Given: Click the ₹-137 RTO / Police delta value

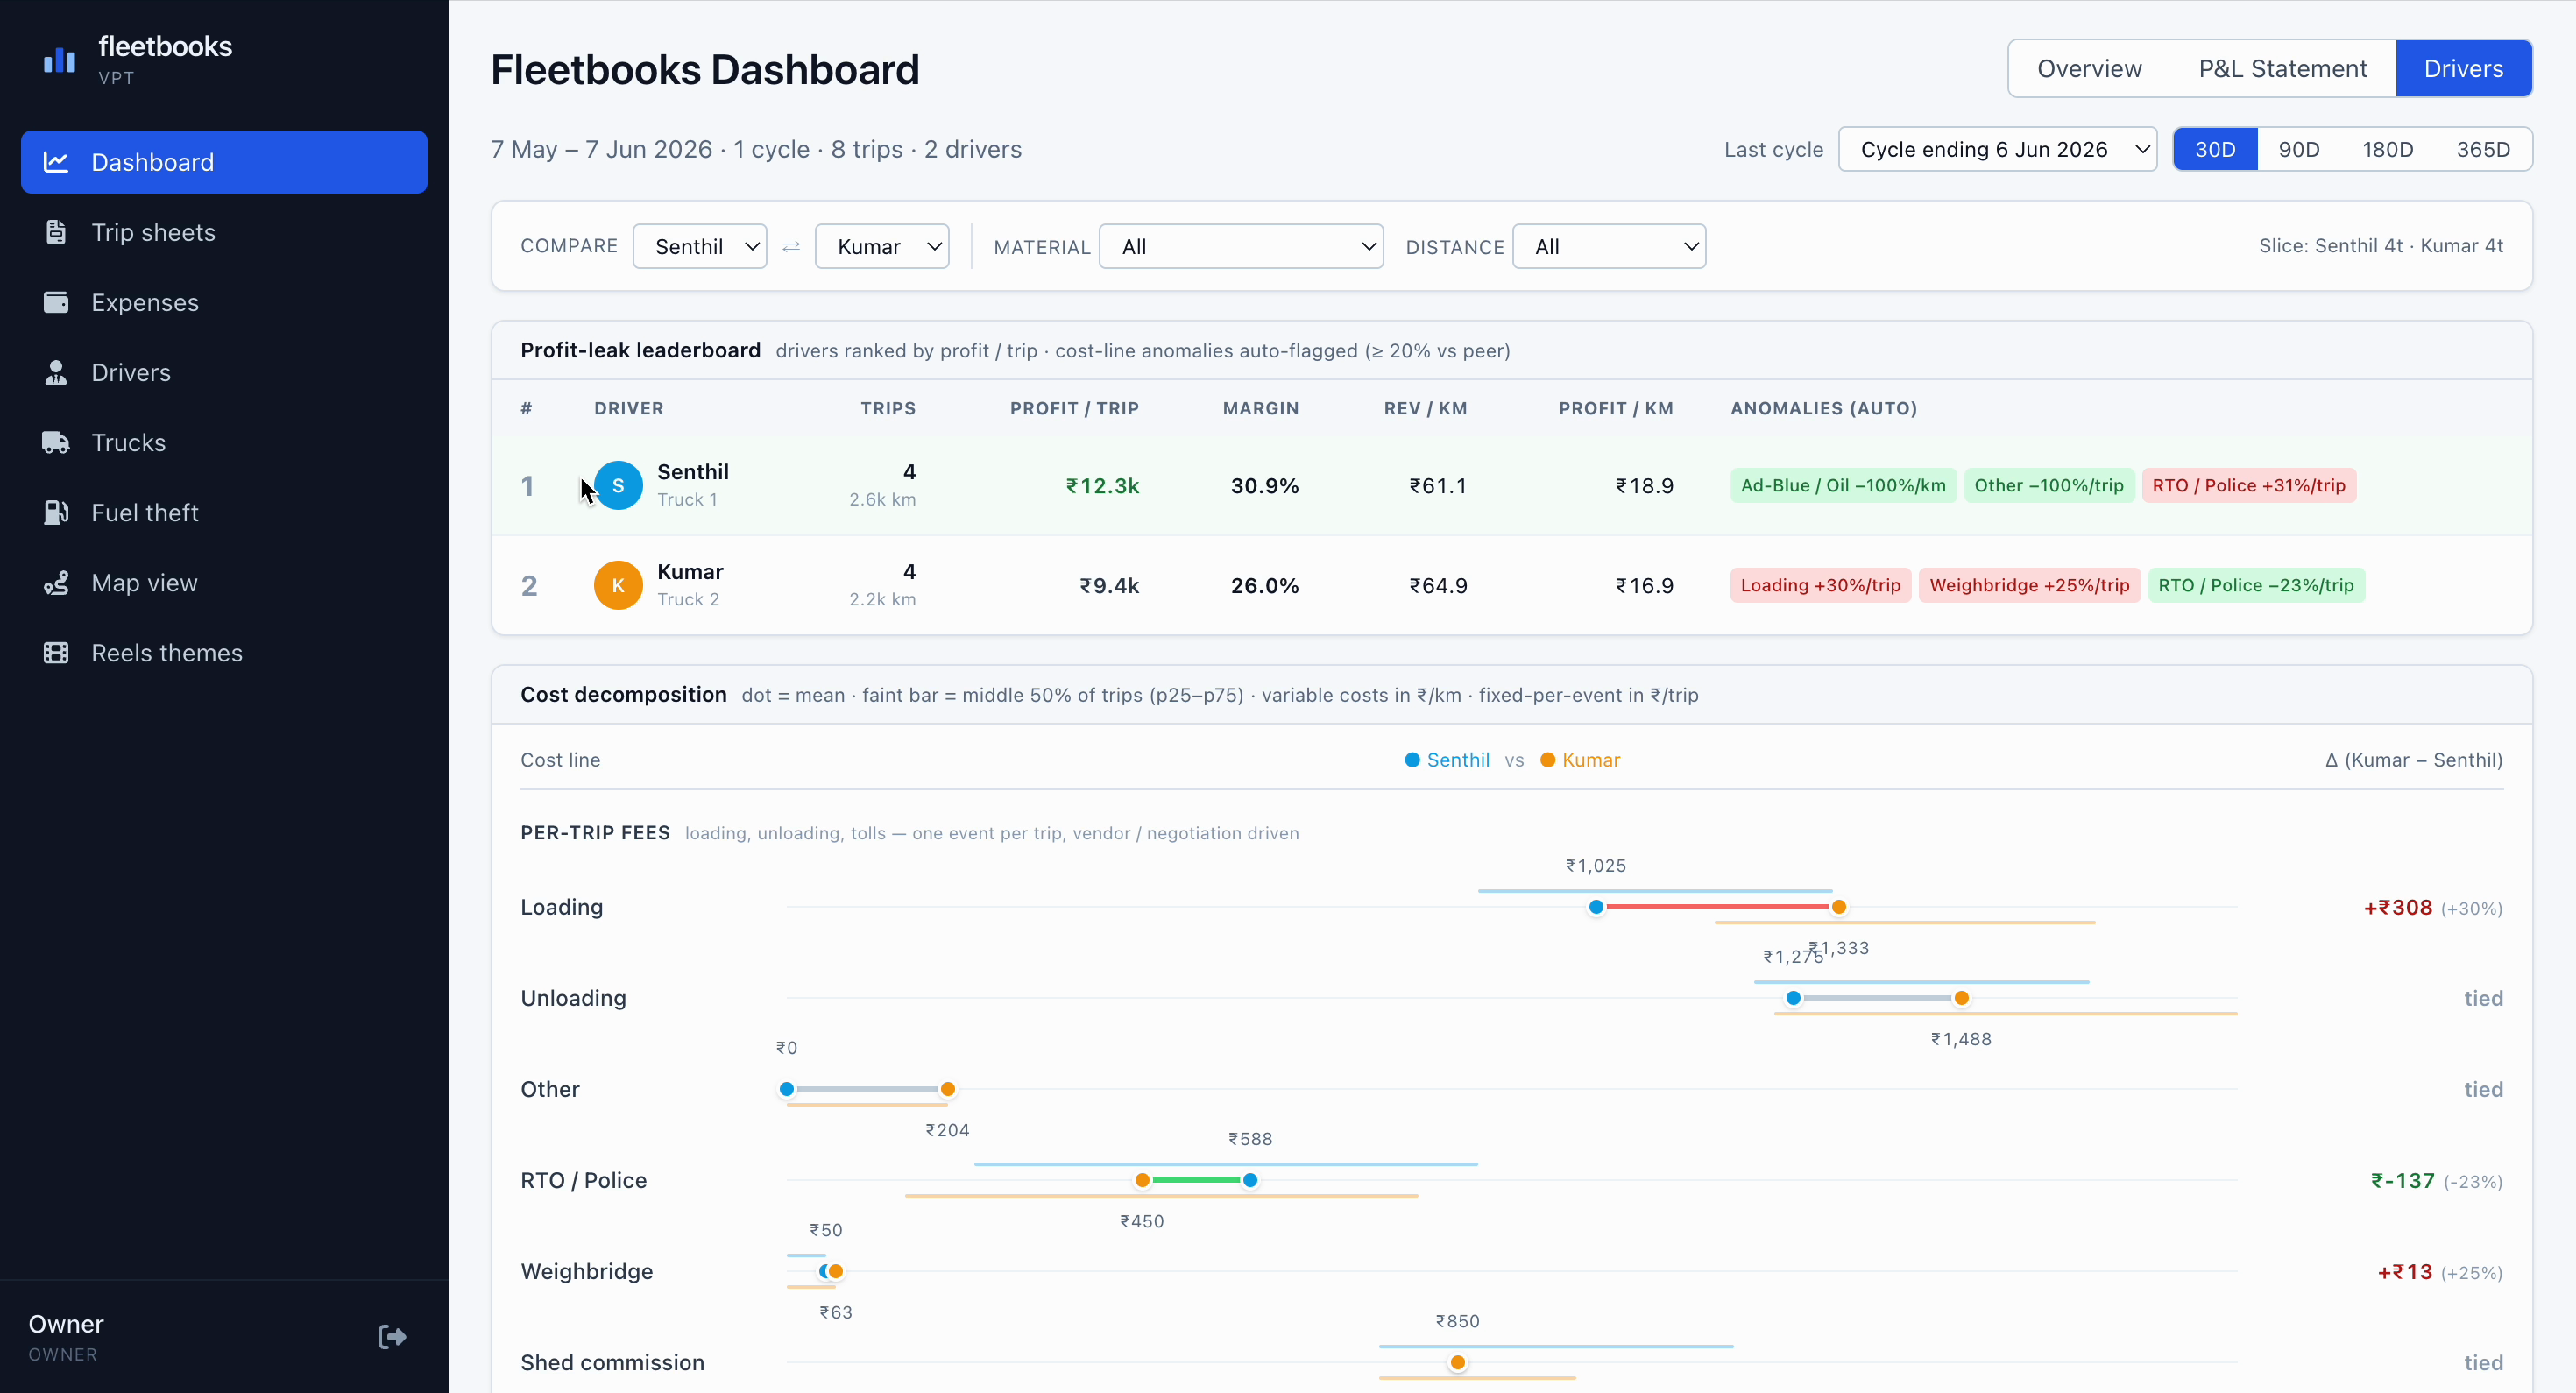Looking at the screenshot, I should click(x=2402, y=1181).
